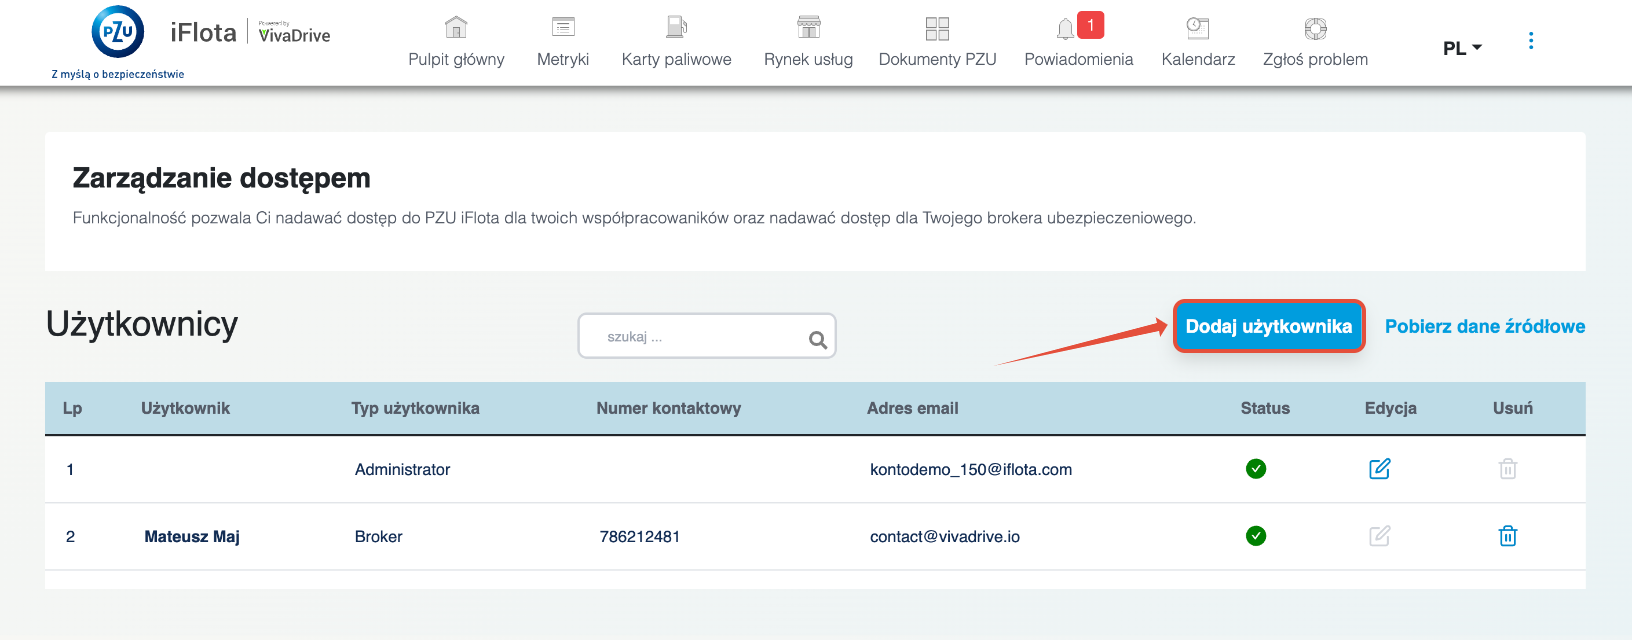Click the Lp column header
This screenshot has width=1632, height=640.
72,408
